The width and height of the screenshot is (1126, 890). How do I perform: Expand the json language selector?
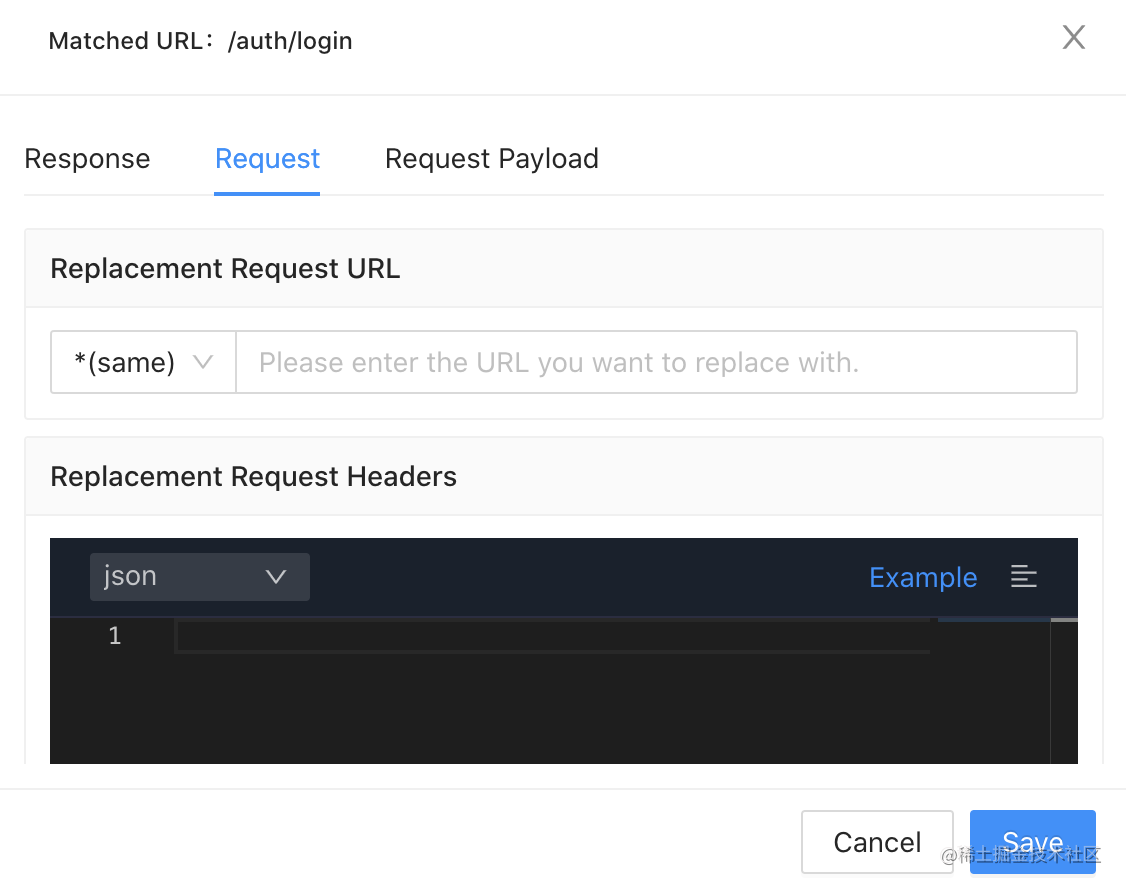pos(200,577)
